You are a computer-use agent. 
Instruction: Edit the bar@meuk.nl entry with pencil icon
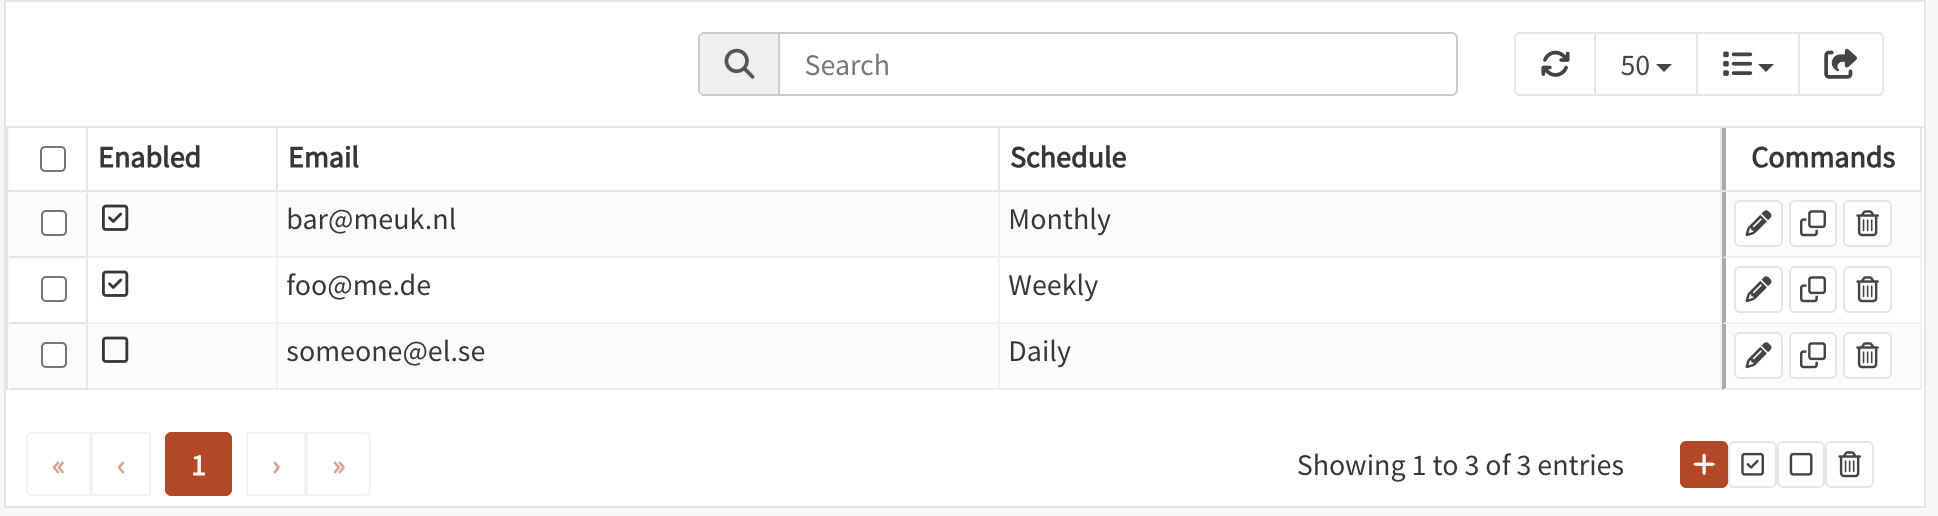(1758, 223)
